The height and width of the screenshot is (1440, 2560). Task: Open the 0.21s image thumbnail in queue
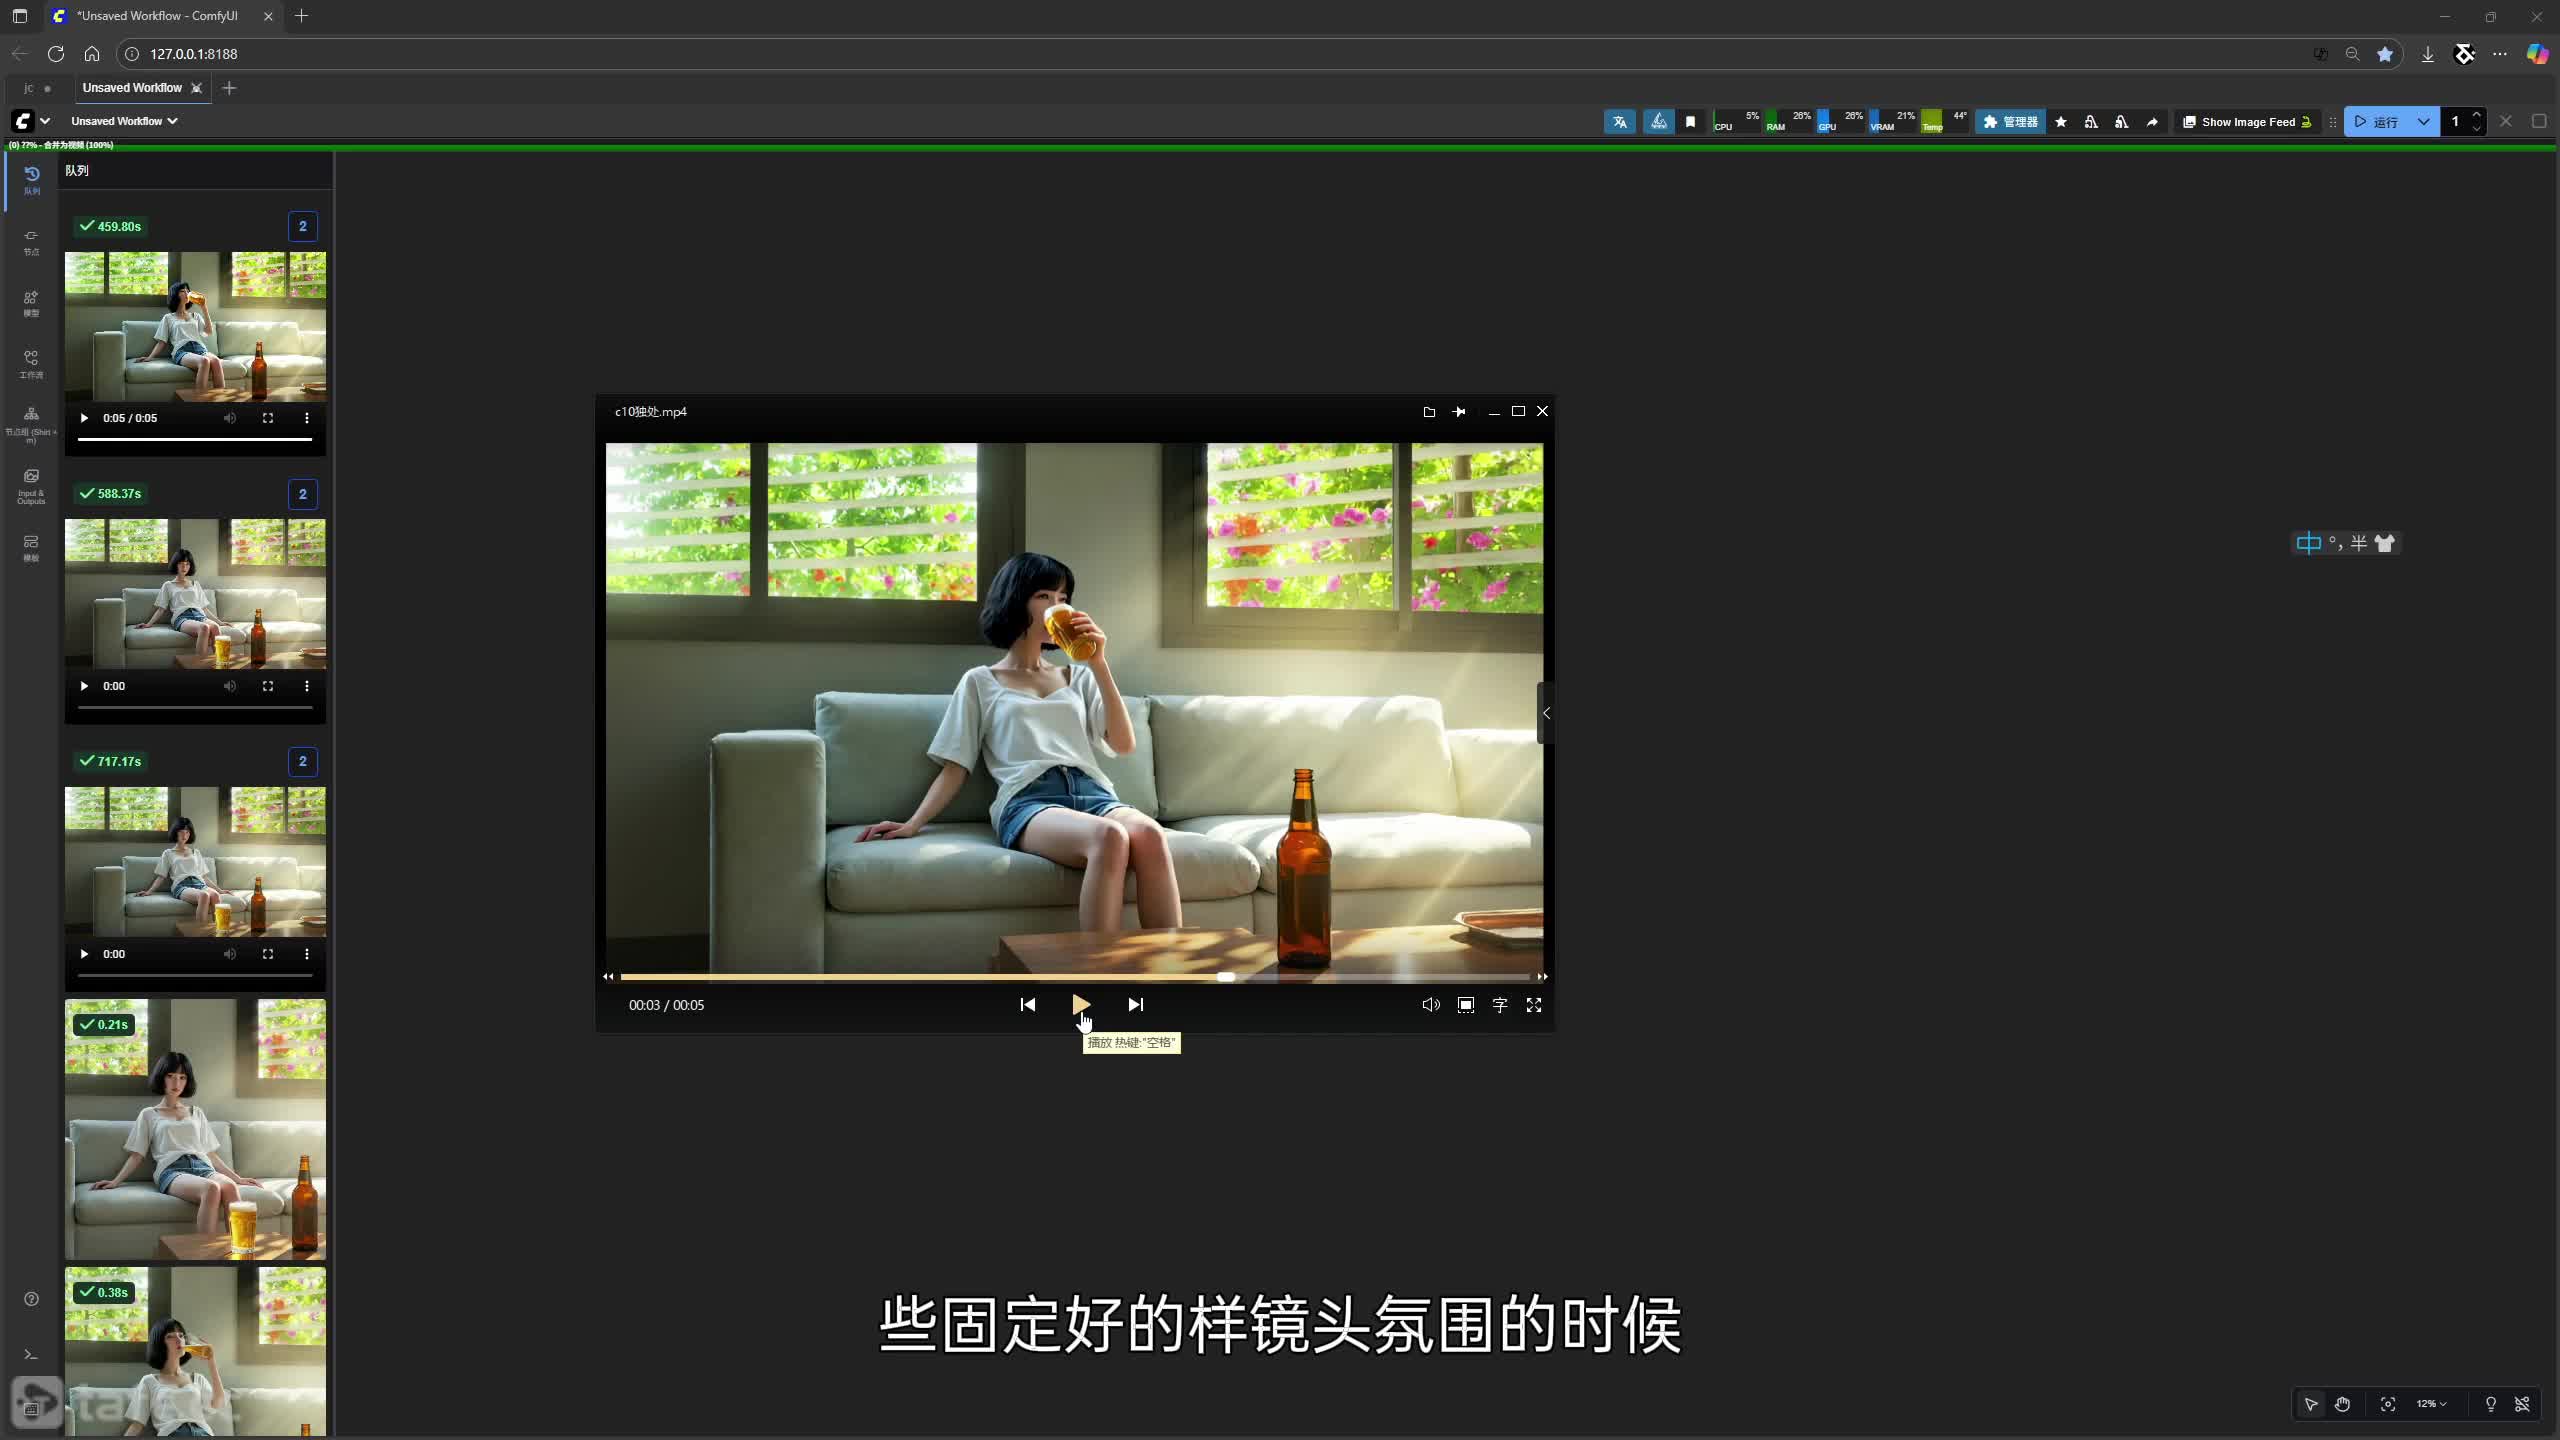[195, 1130]
